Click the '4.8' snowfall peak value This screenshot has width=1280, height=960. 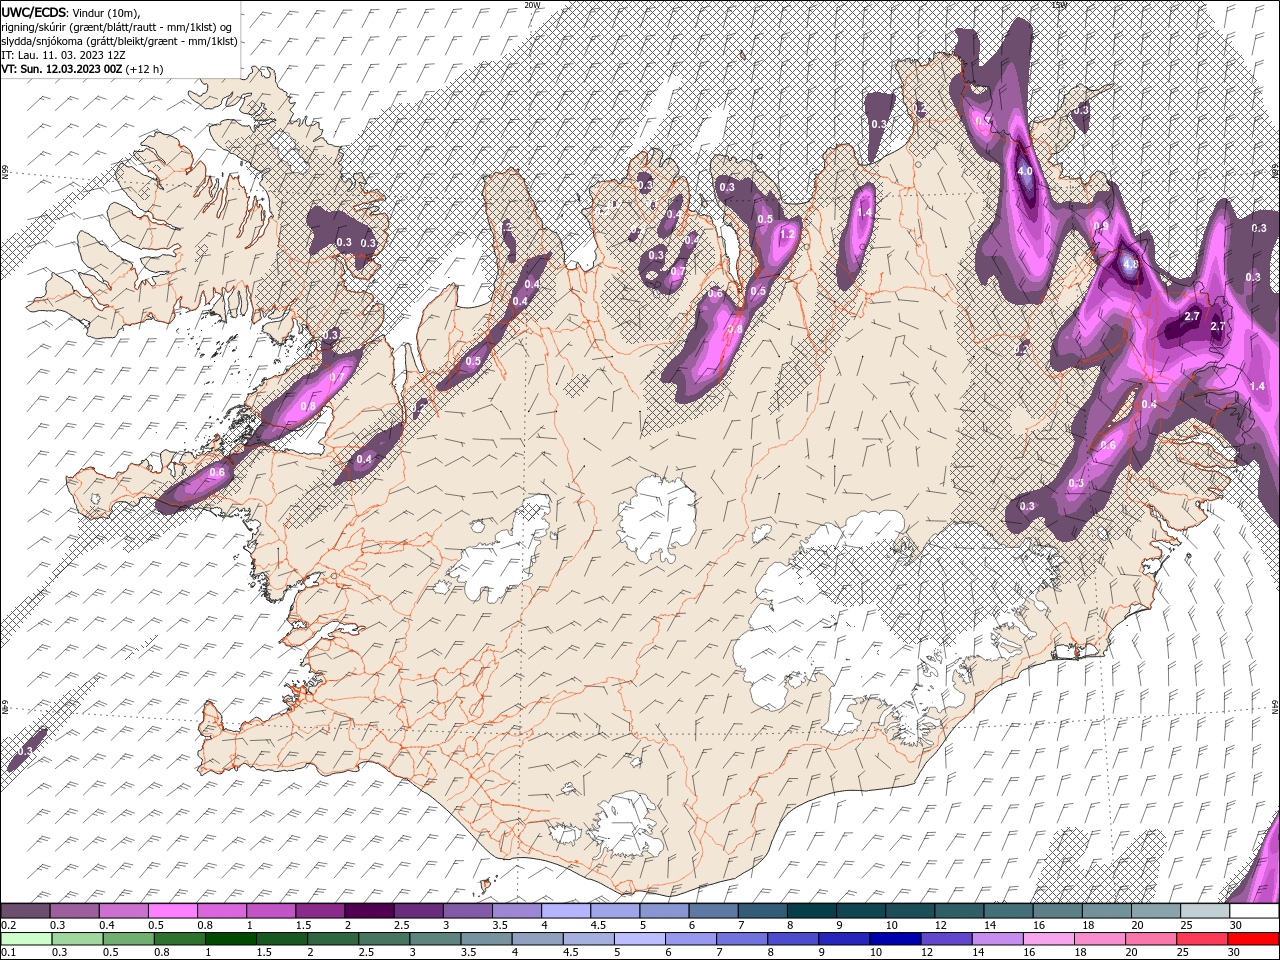coord(1131,265)
